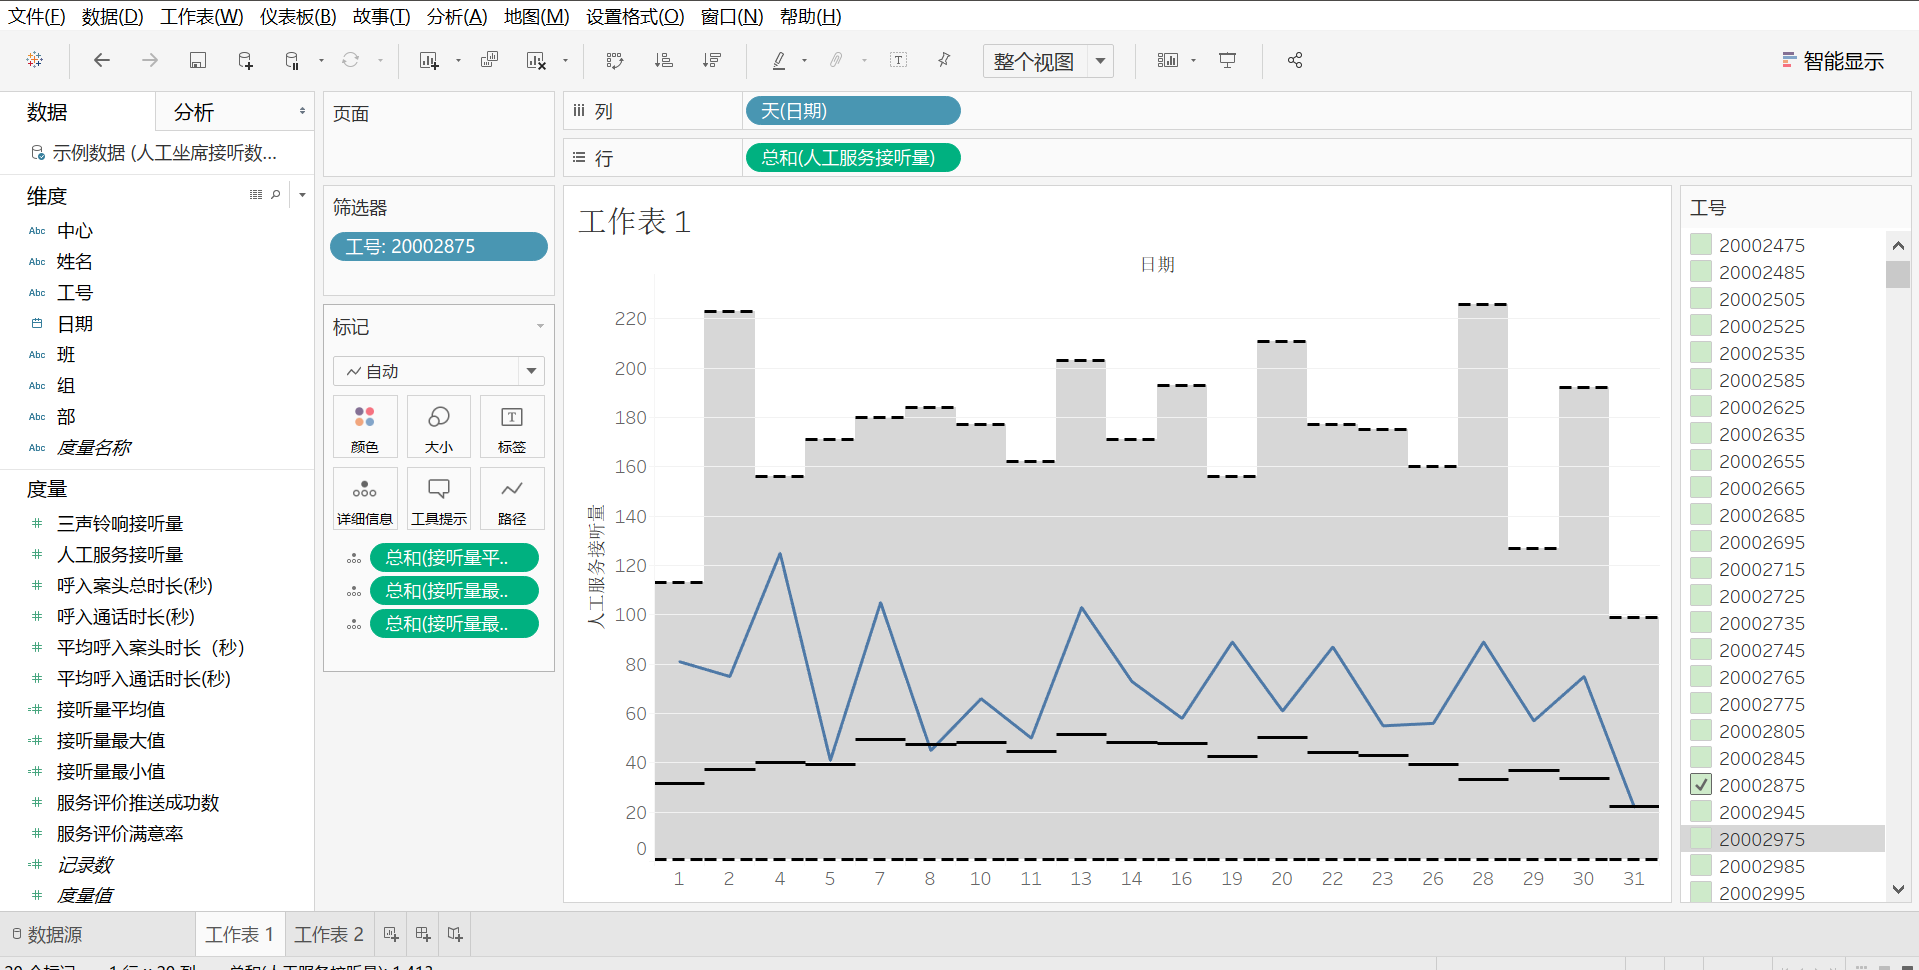The width and height of the screenshot is (1919, 970).
Task: Uncheck the 20002875 filter checkbox
Action: (1701, 784)
